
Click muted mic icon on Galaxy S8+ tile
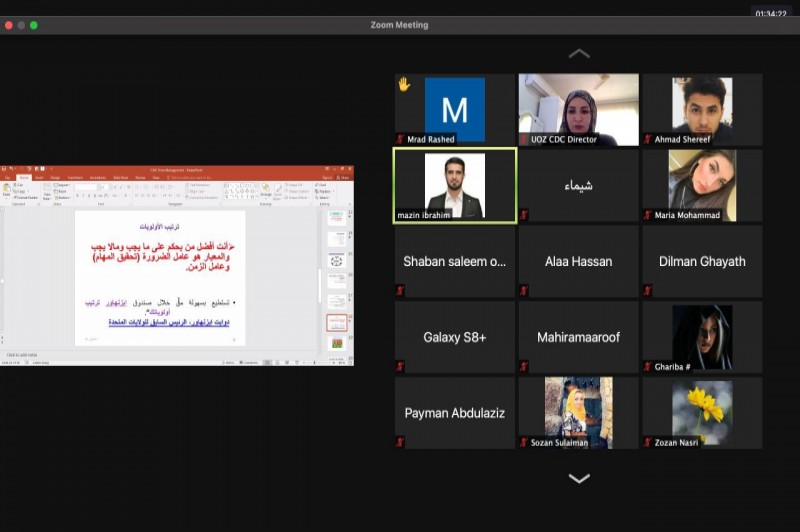[x=401, y=366]
